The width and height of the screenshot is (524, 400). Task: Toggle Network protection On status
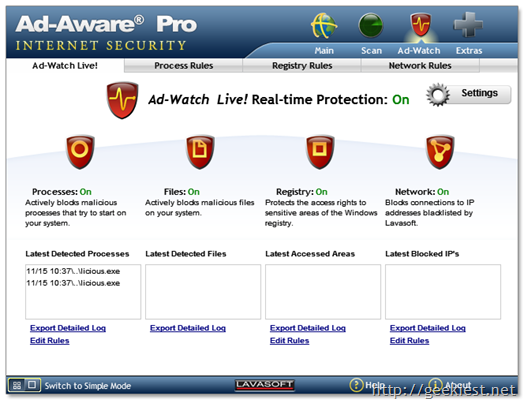coord(443,192)
